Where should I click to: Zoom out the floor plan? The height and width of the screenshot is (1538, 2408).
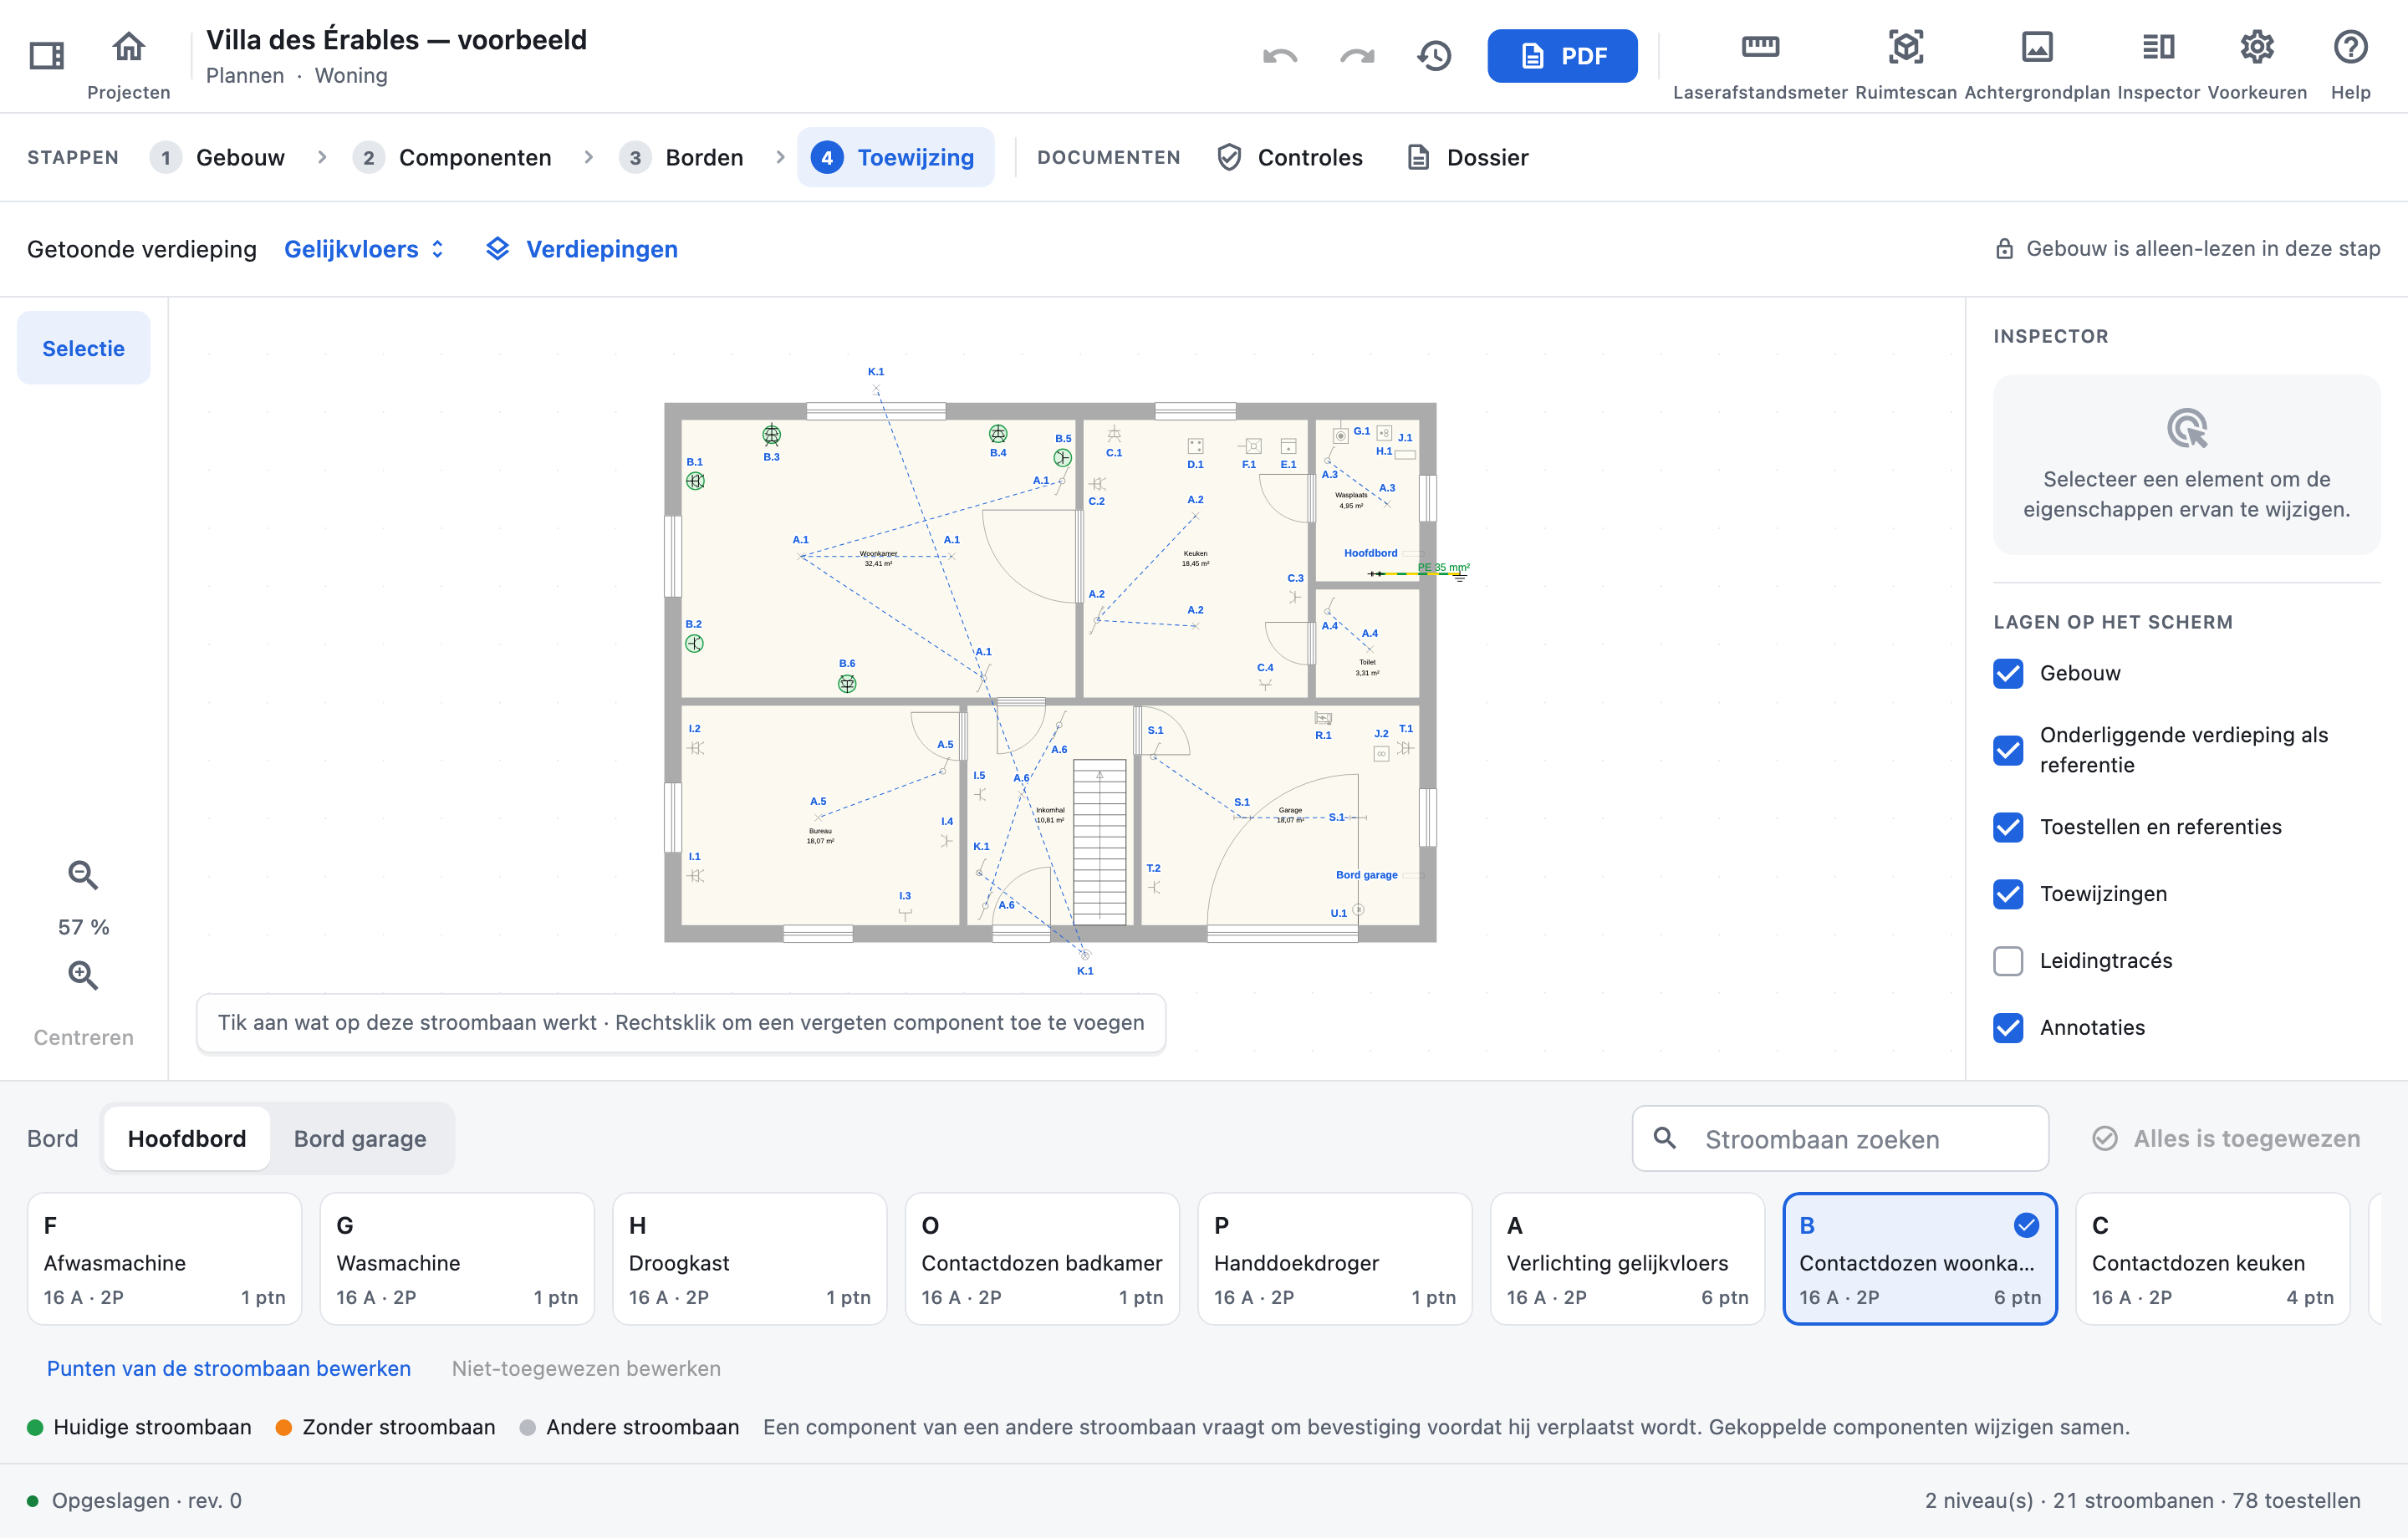coord(83,876)
